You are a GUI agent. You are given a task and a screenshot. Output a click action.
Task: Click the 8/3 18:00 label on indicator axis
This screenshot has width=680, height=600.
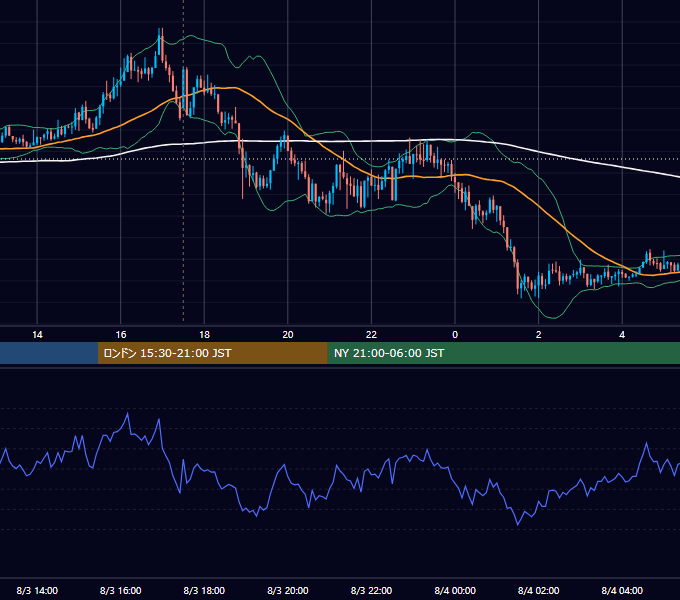pos(204,590)
